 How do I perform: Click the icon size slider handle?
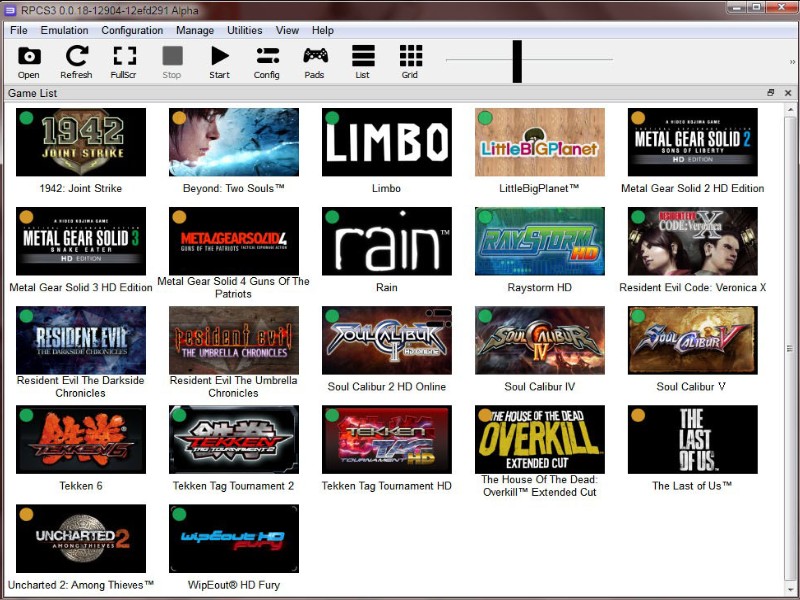point(517,61)
